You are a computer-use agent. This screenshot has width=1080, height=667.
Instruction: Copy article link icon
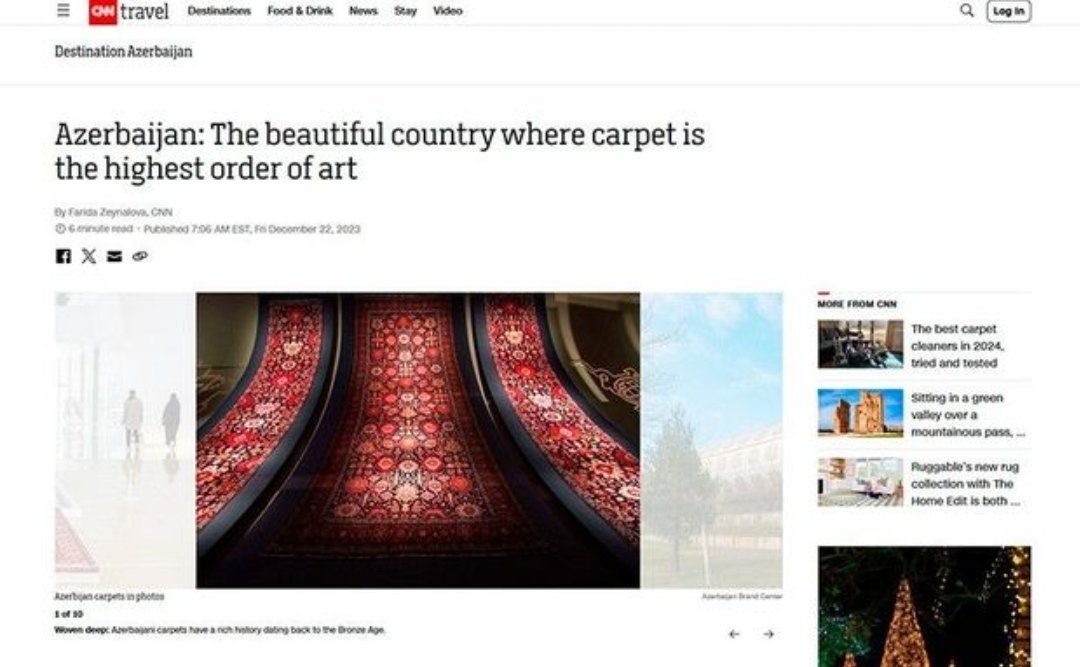click(x=140, y=256)
